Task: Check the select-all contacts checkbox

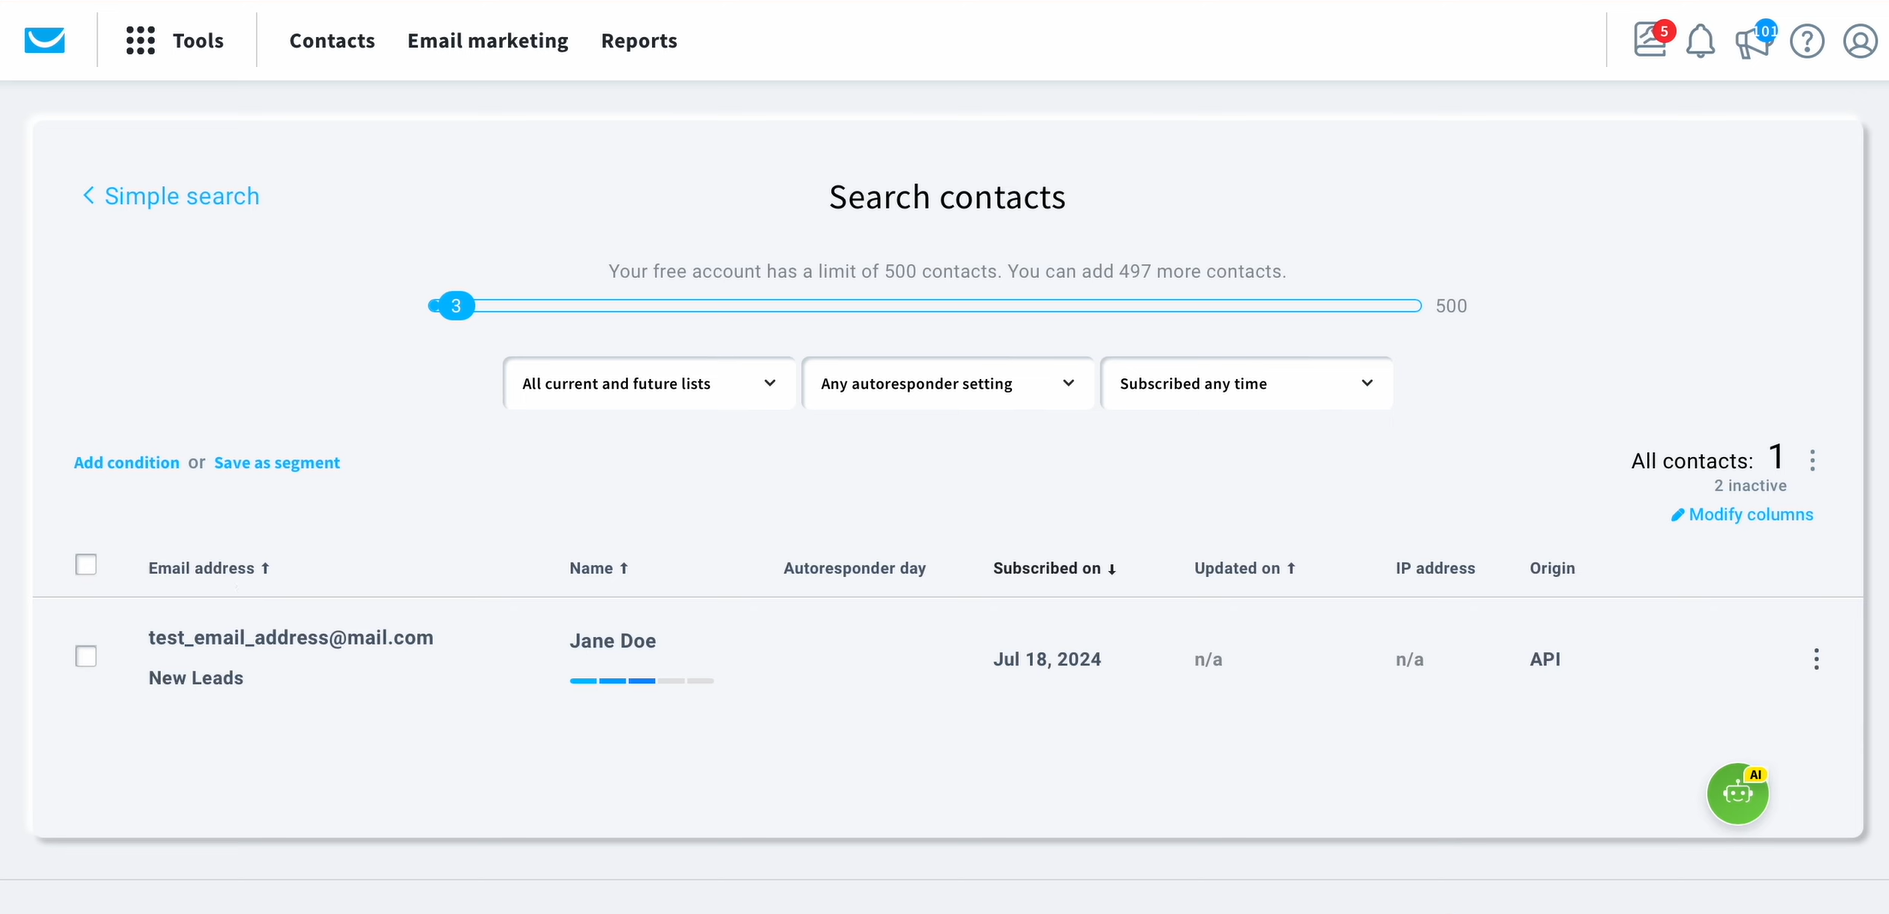Action: click(x=86, y=564)
